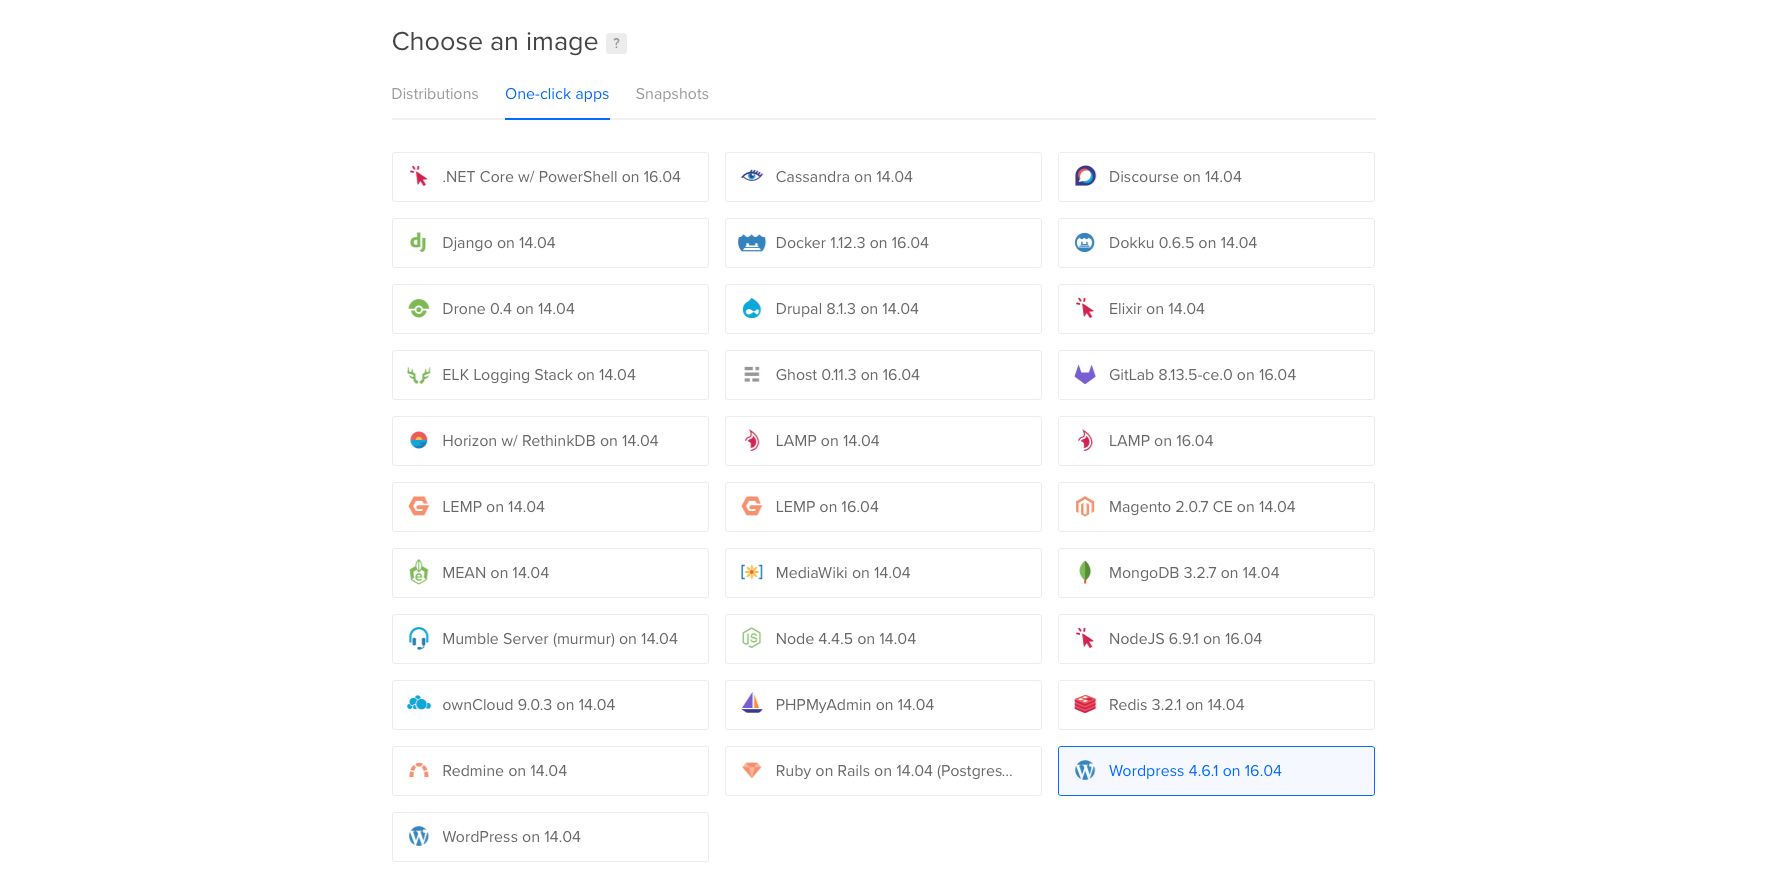Click the Django logo icon

(x=418, y=243)
